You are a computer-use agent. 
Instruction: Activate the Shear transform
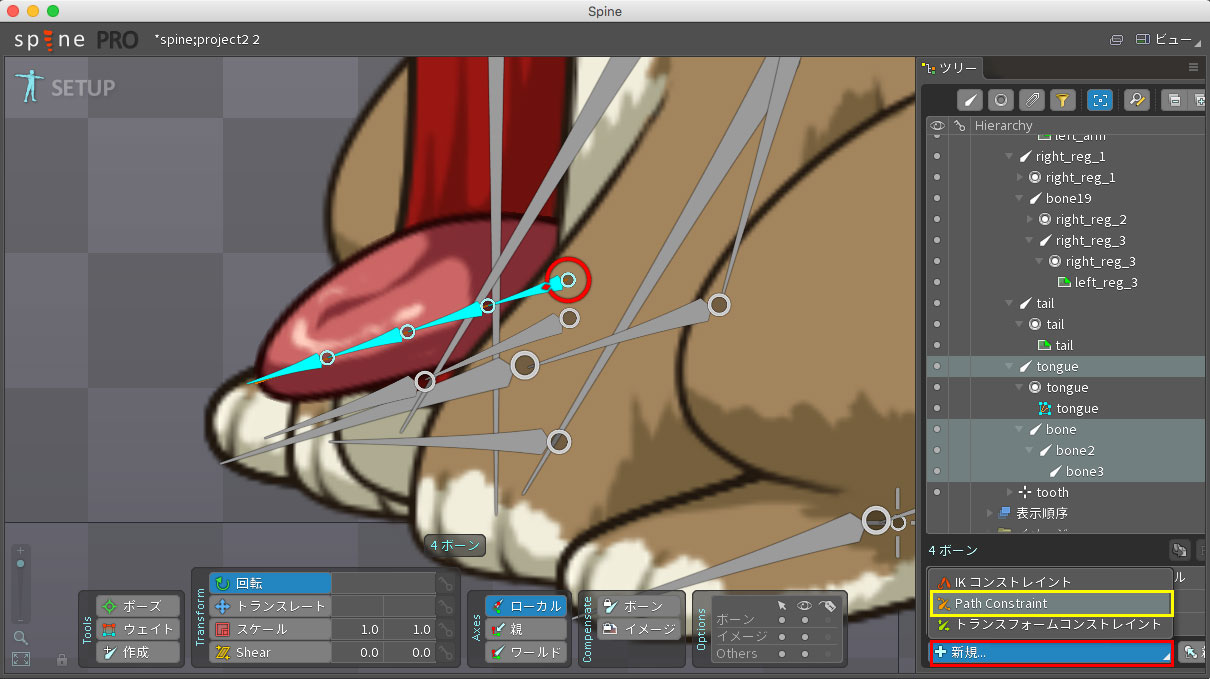click(270, 652)
